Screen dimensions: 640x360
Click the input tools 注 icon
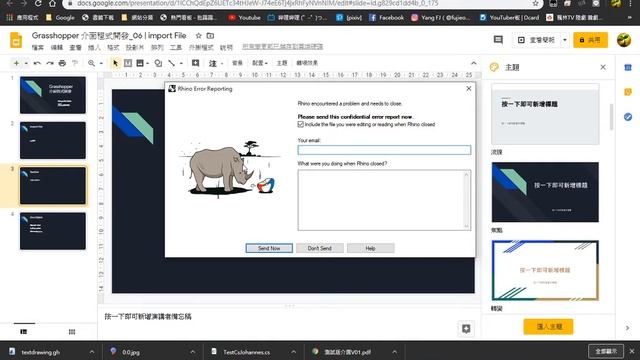tap(213, 63)
